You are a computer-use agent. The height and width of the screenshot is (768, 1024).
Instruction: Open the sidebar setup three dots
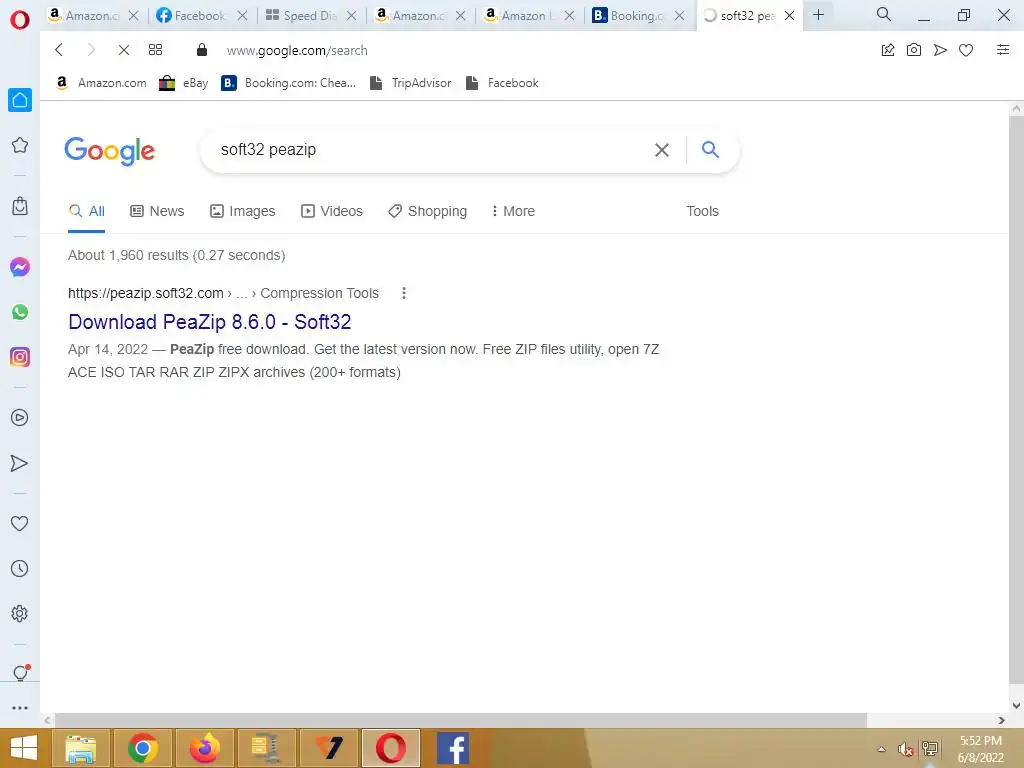[x=20, y=707]
